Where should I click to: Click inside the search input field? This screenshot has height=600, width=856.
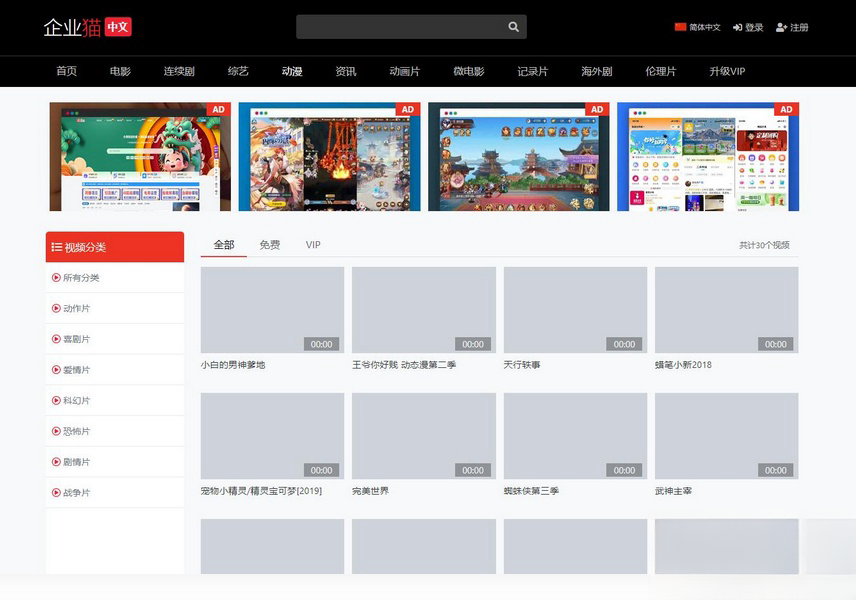click(x=400, y=26)
